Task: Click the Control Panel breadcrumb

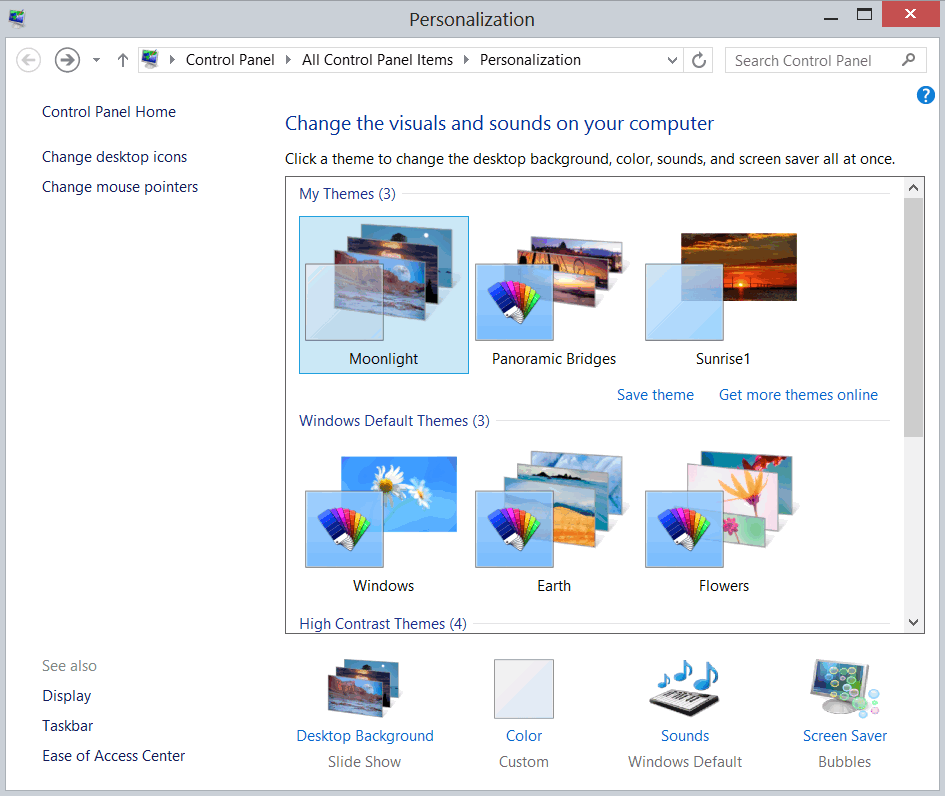Action: click(x=230, y=60)
